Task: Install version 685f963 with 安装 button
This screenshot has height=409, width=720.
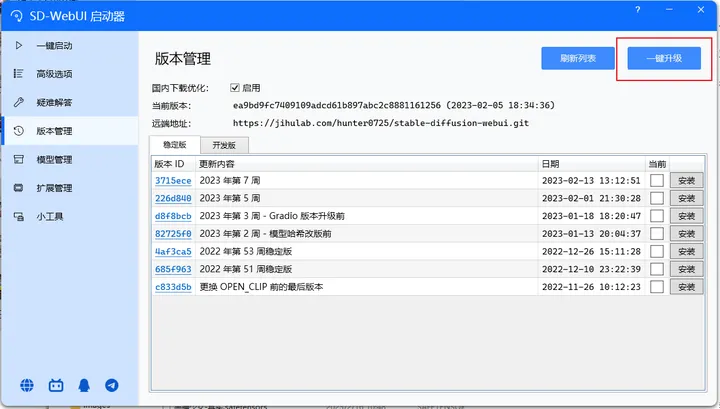Action: pyautogui.click(x=686, y=269)
